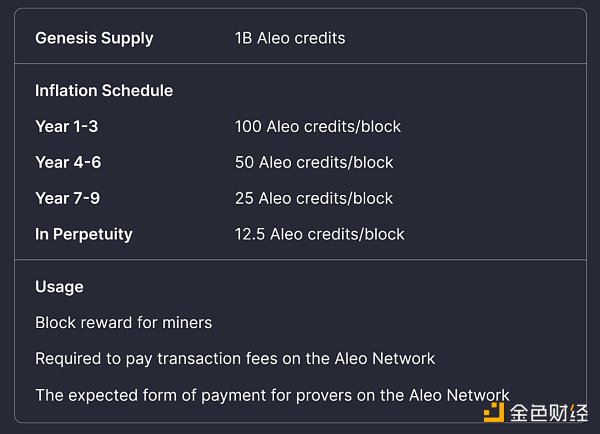Screen dimensions: 600x434
Task: Select the expected form of payment line
Action: click(x=272, y=395)
